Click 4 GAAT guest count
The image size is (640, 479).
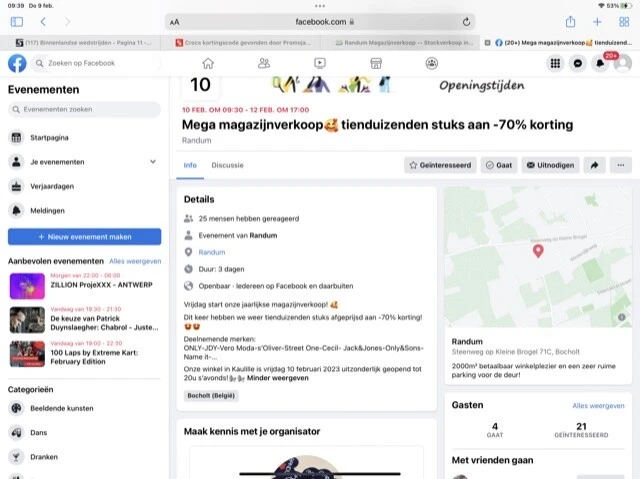click(x=495, y=430)
